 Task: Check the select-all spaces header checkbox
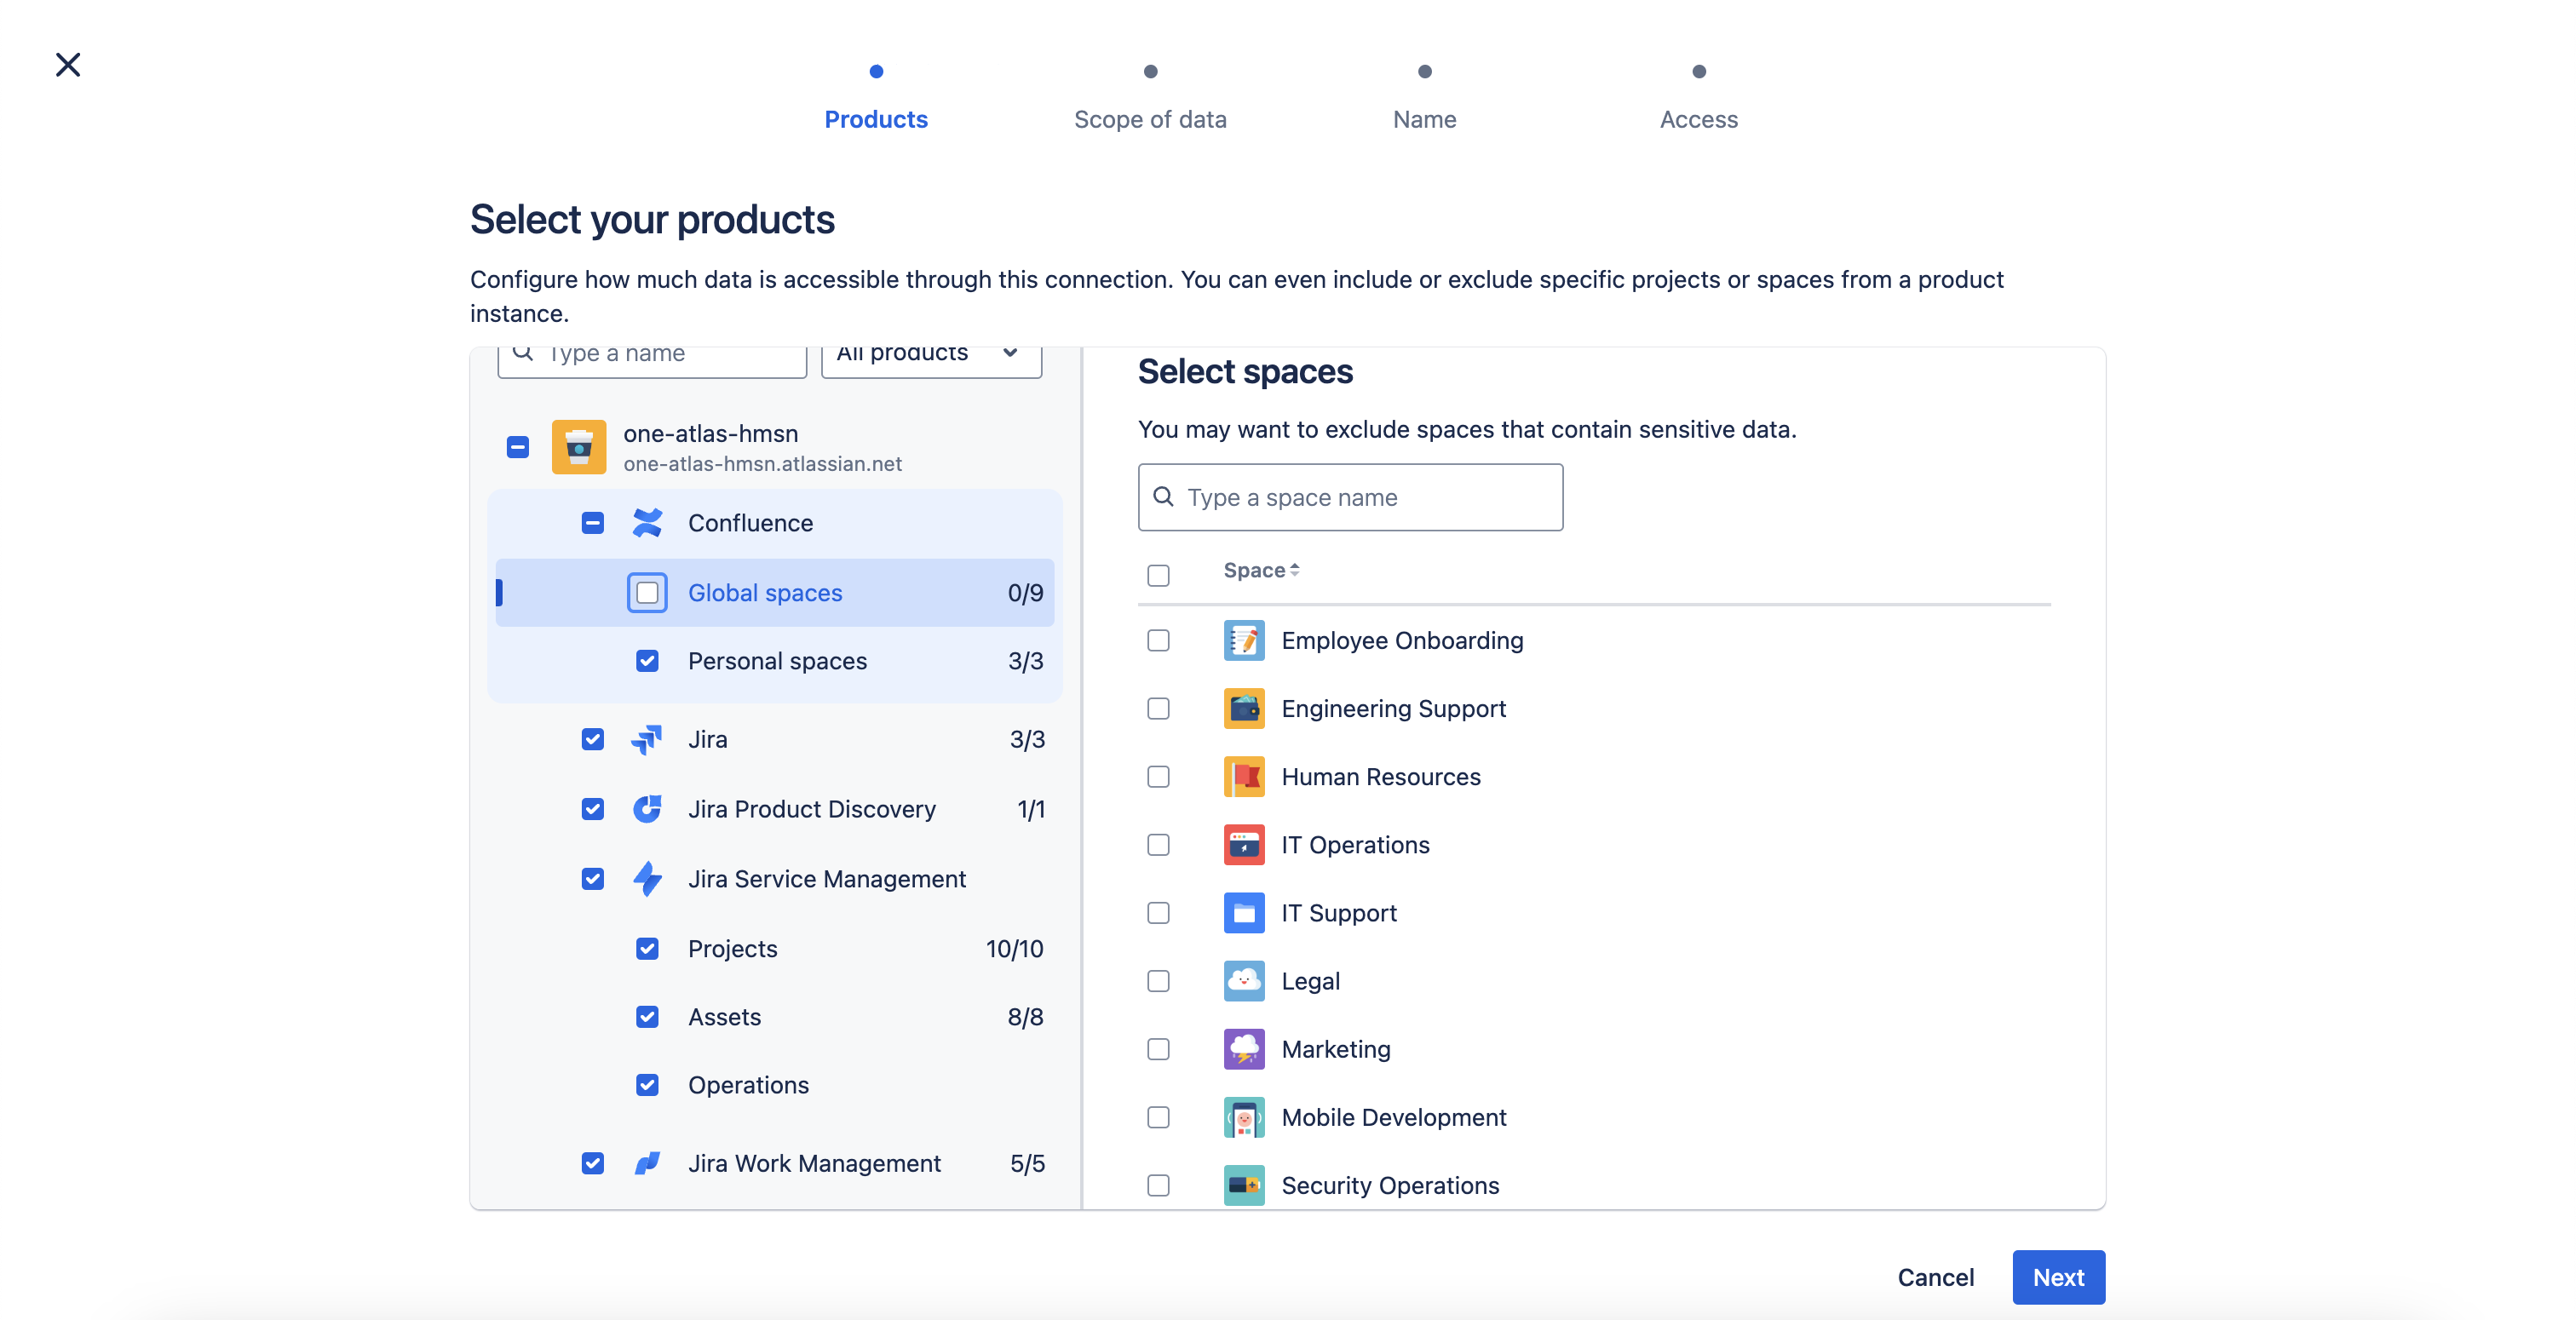click(1158, 576)
